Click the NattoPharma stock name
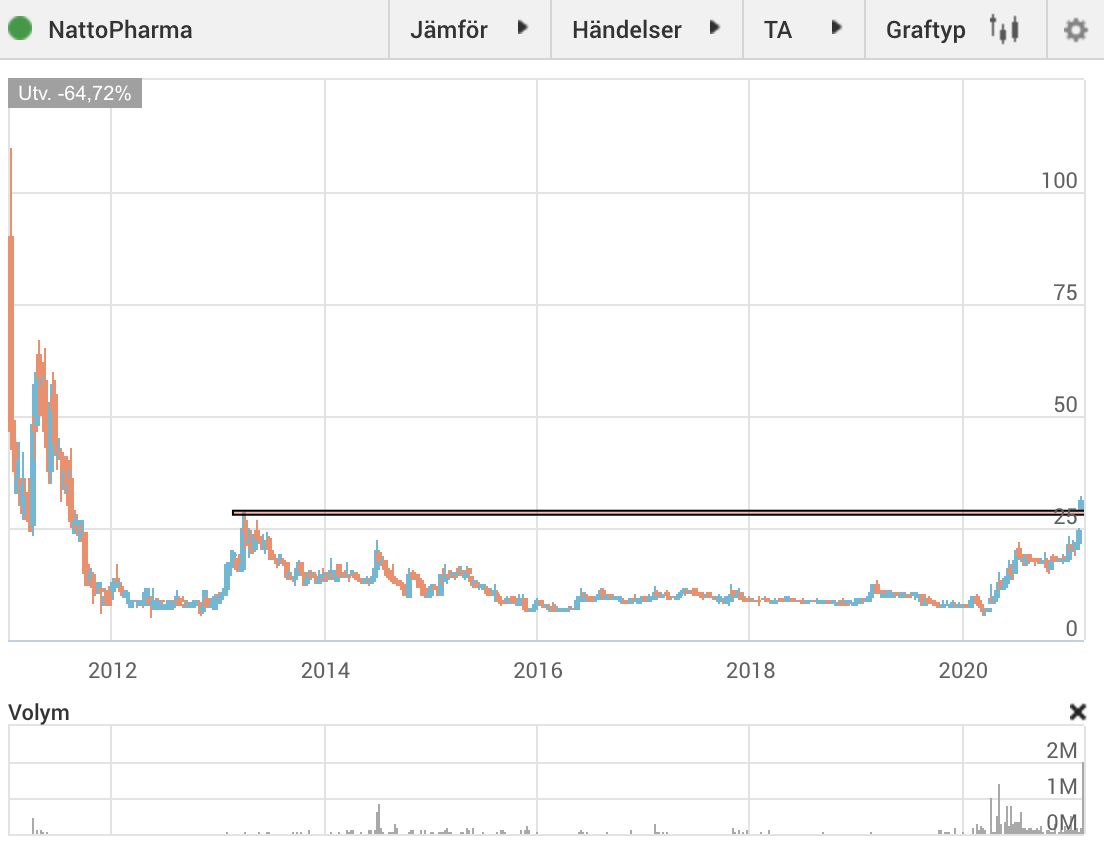This screenshot has height=848, width=1104. [x=120, y=30]
